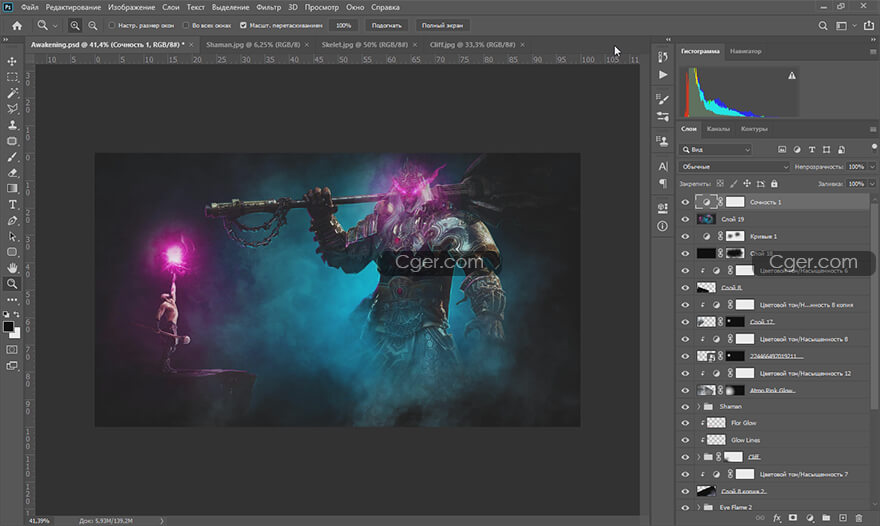Select the Path Selection arrow tool
880x526 pixels.
point(12,236)
